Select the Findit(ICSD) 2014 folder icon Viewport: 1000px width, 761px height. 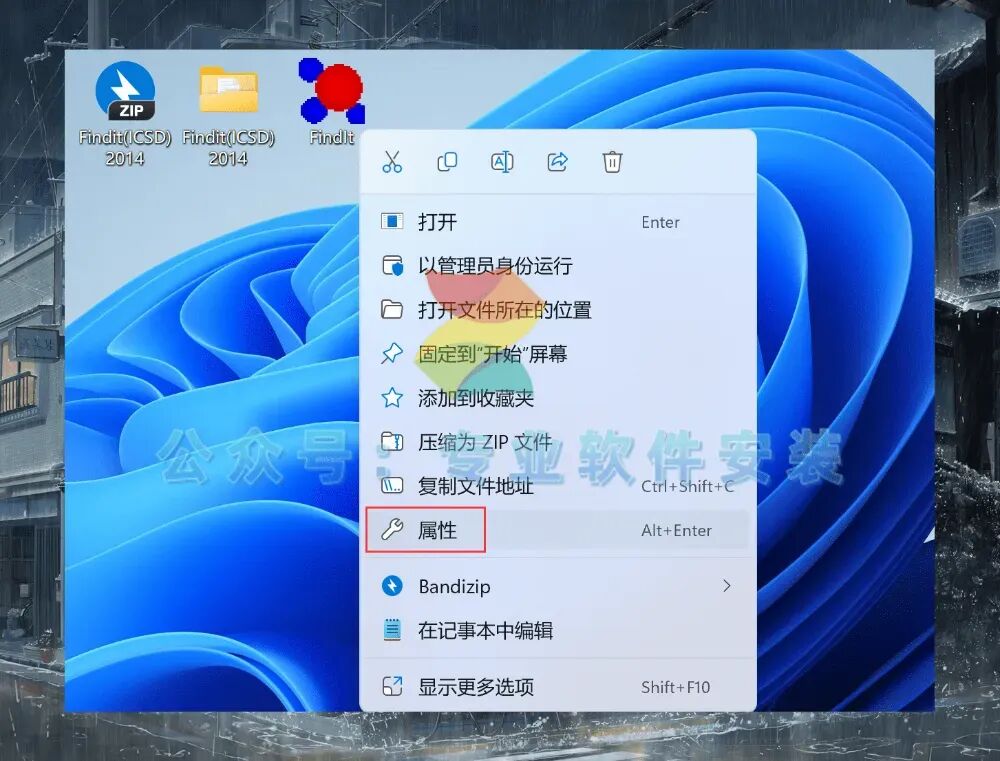[228, 91]
